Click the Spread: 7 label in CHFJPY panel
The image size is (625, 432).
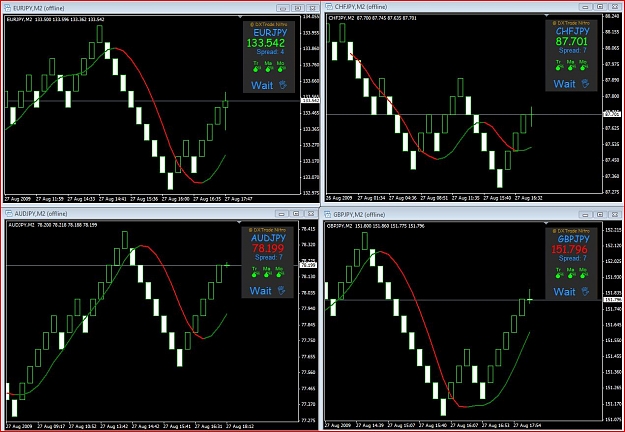pos(572,51)
